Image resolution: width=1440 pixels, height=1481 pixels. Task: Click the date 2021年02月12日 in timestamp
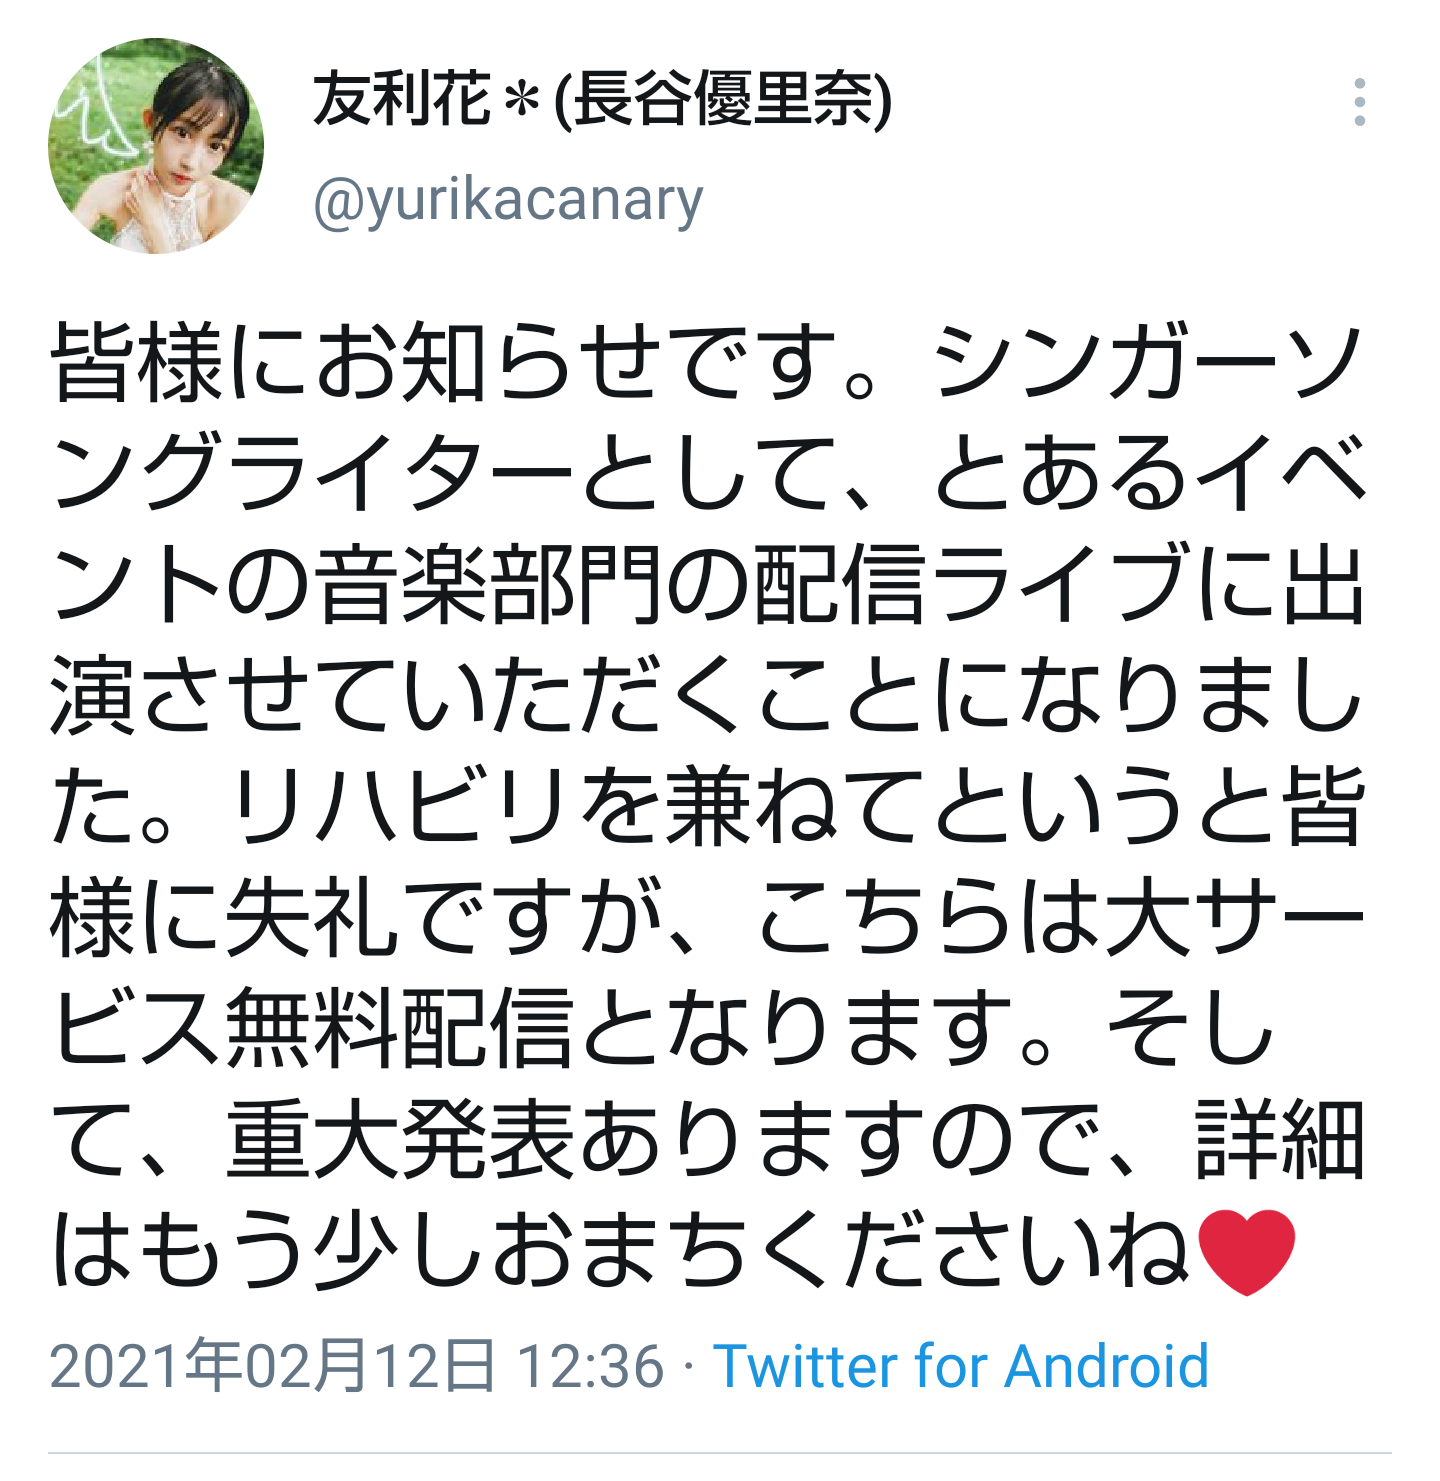pos(272,1366)
